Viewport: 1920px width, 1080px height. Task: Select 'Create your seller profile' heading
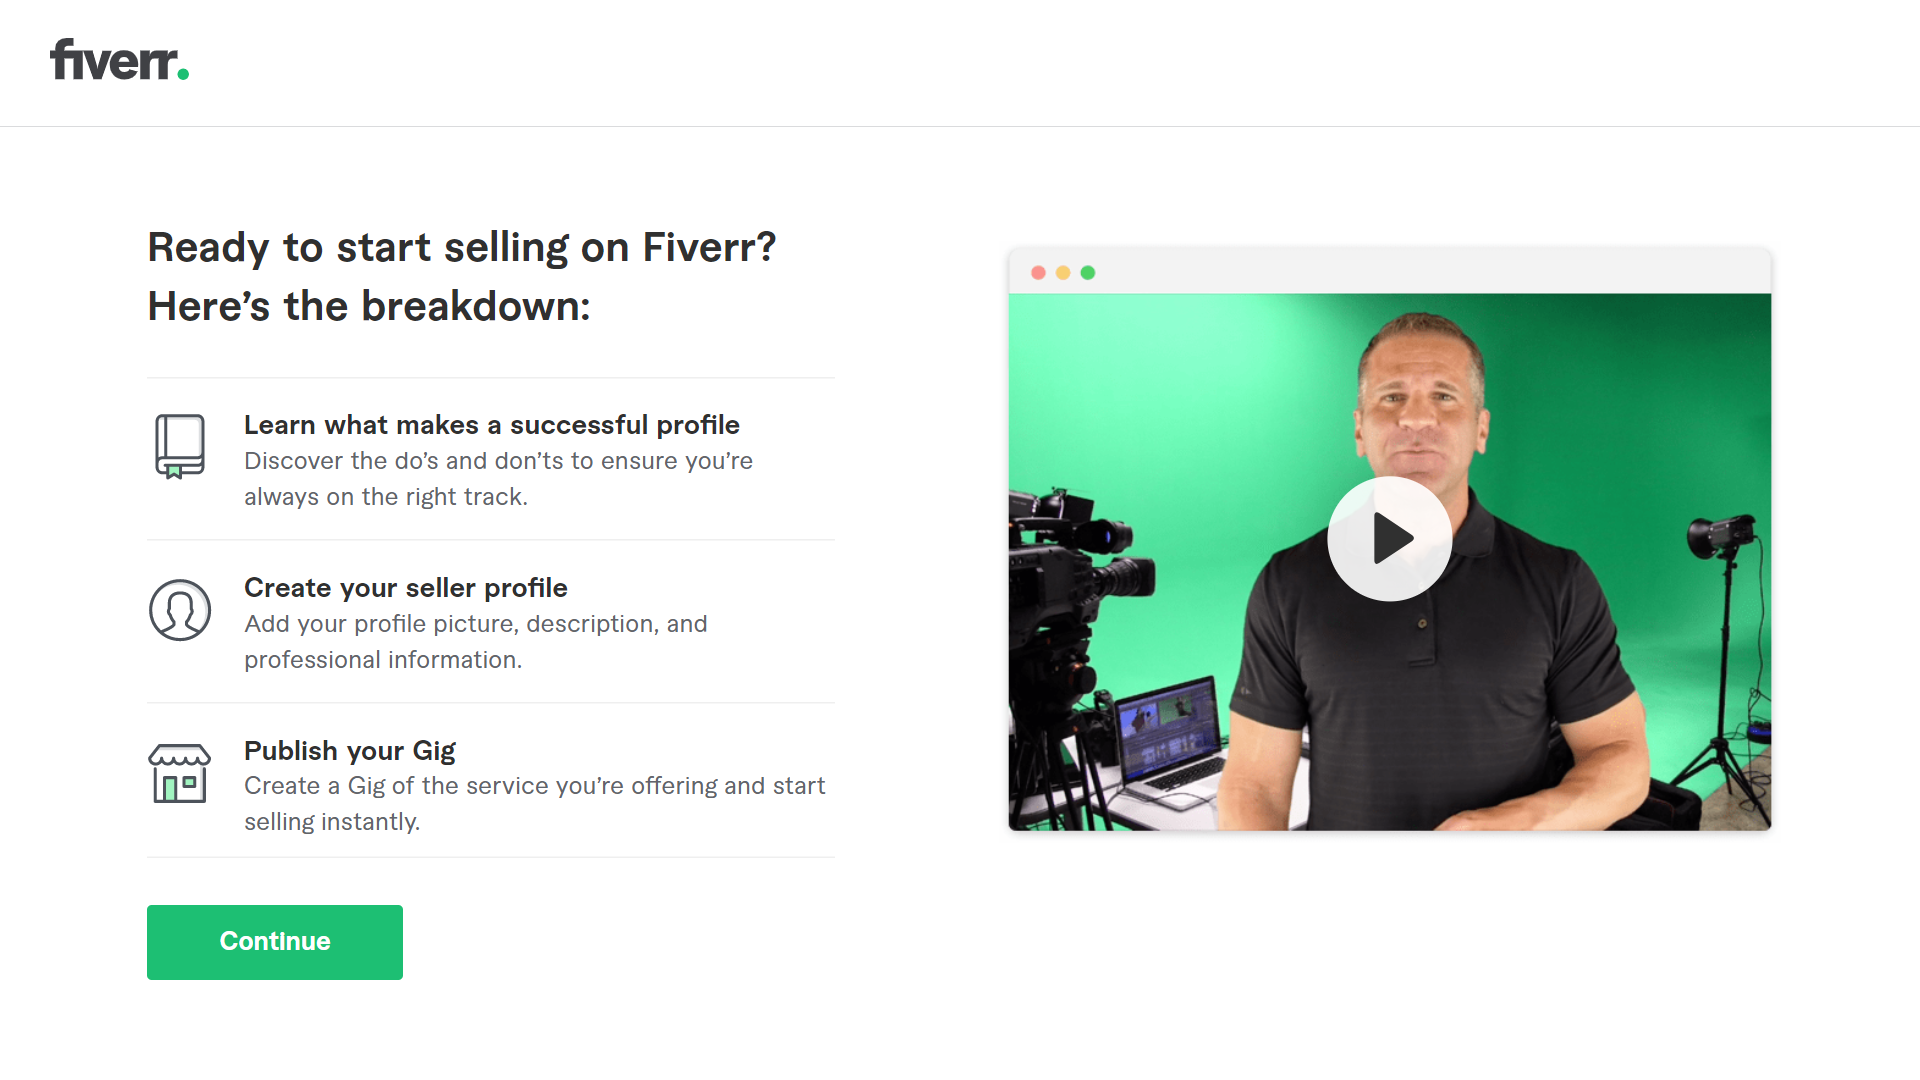[x=406, y=588]
